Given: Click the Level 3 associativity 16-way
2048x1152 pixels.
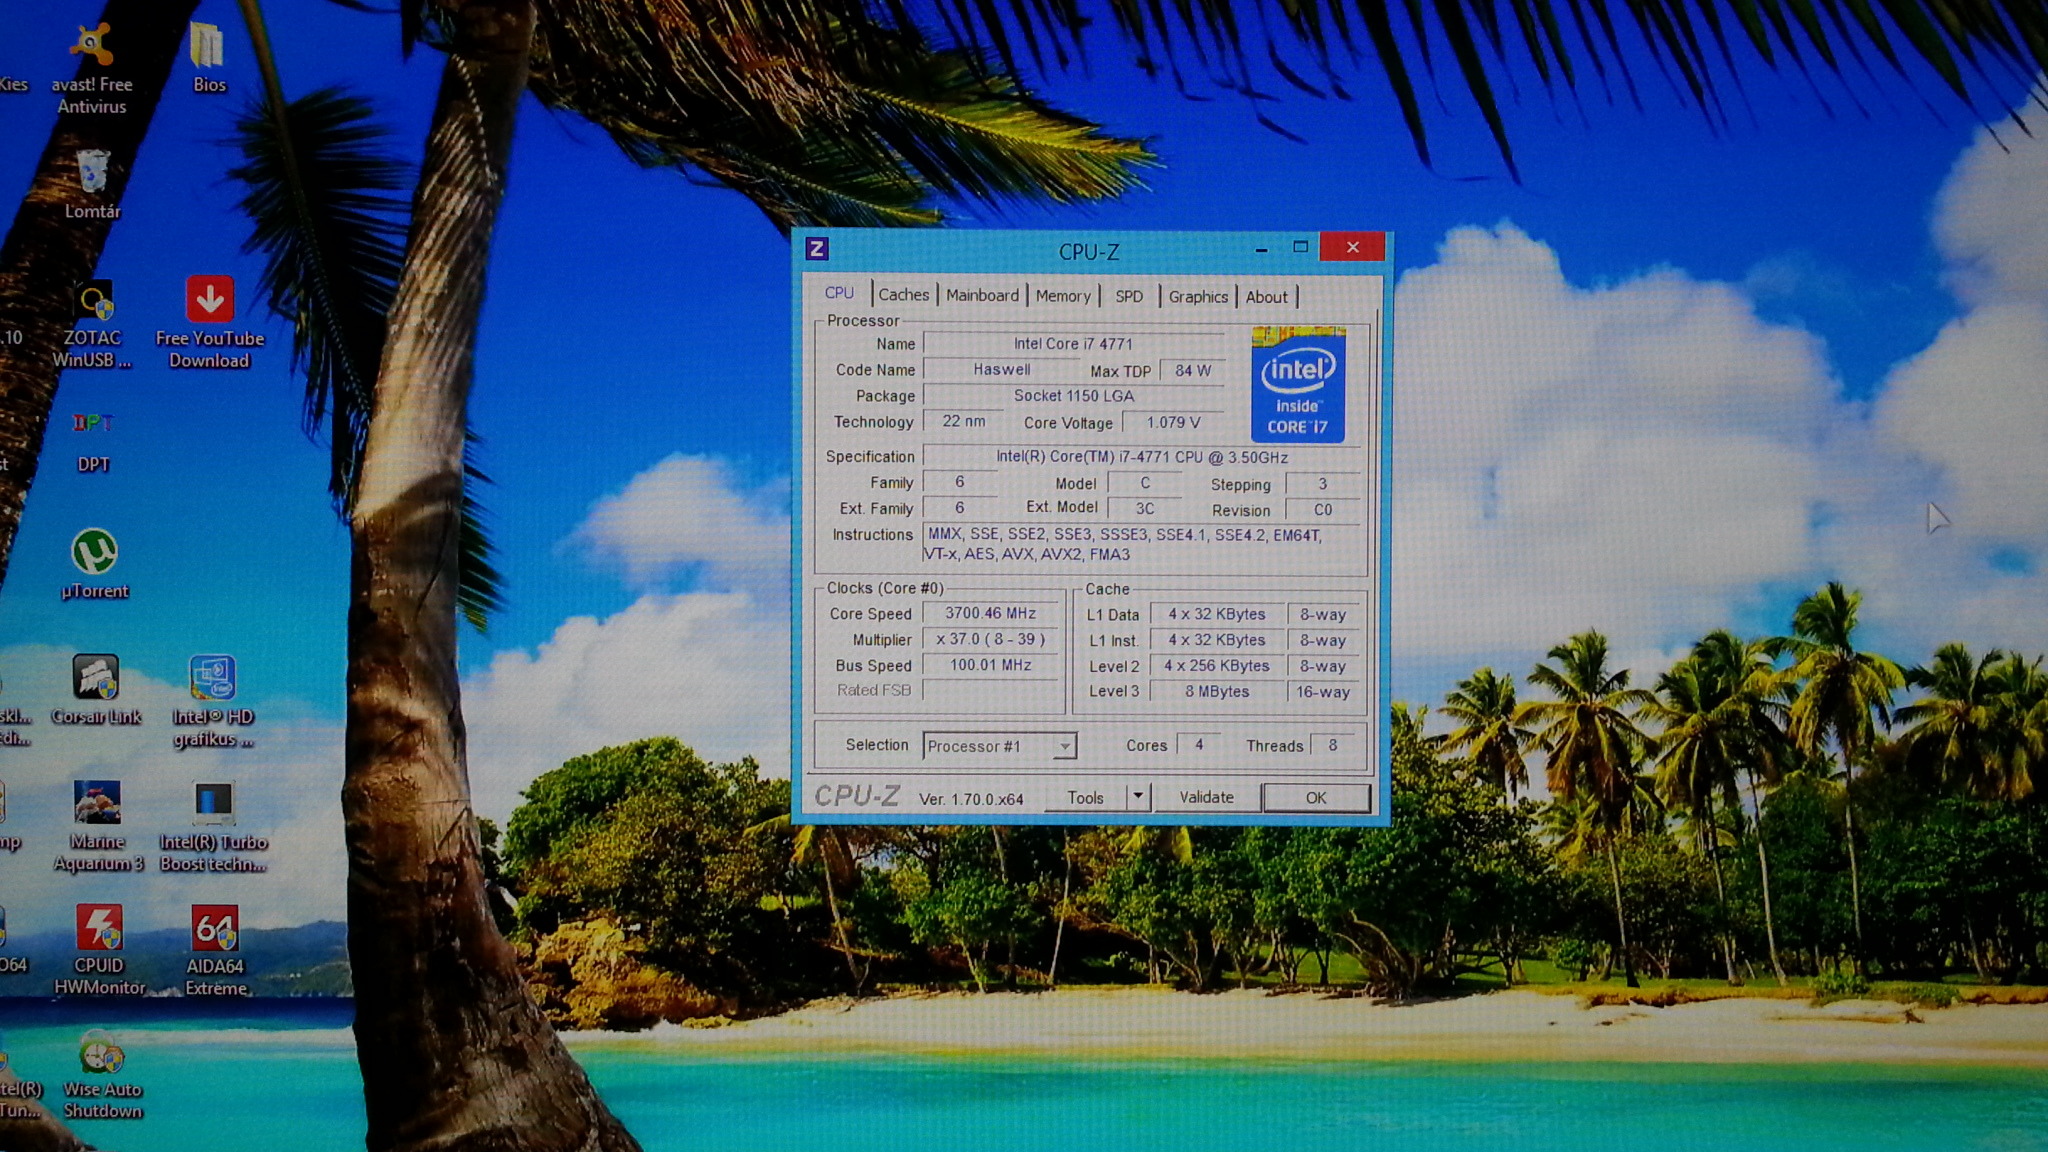Looking at the screenshot, I should (x=1322, y=692).
